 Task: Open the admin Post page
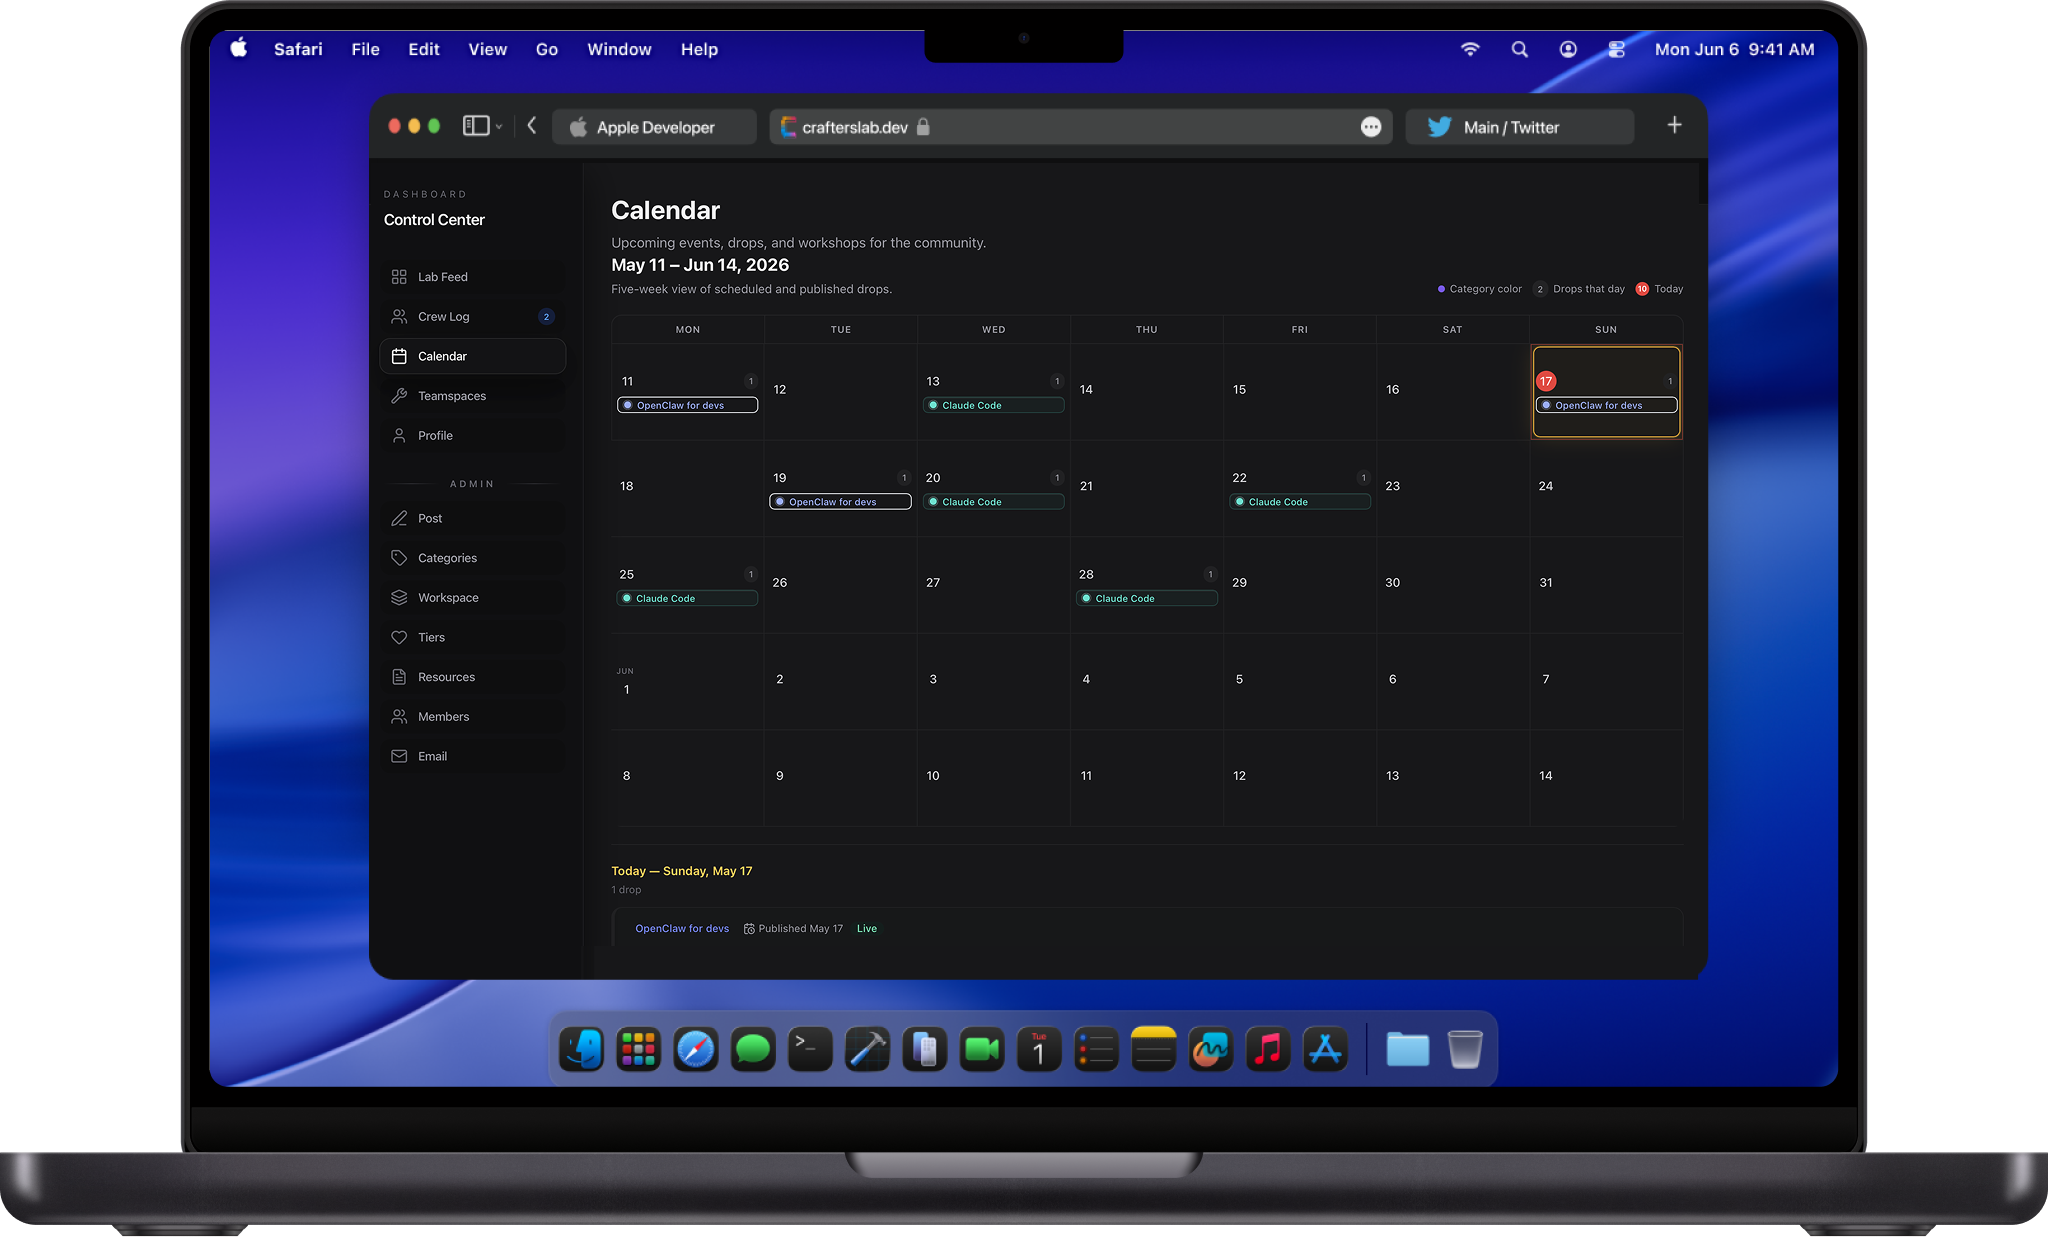(x=472, y=518)
